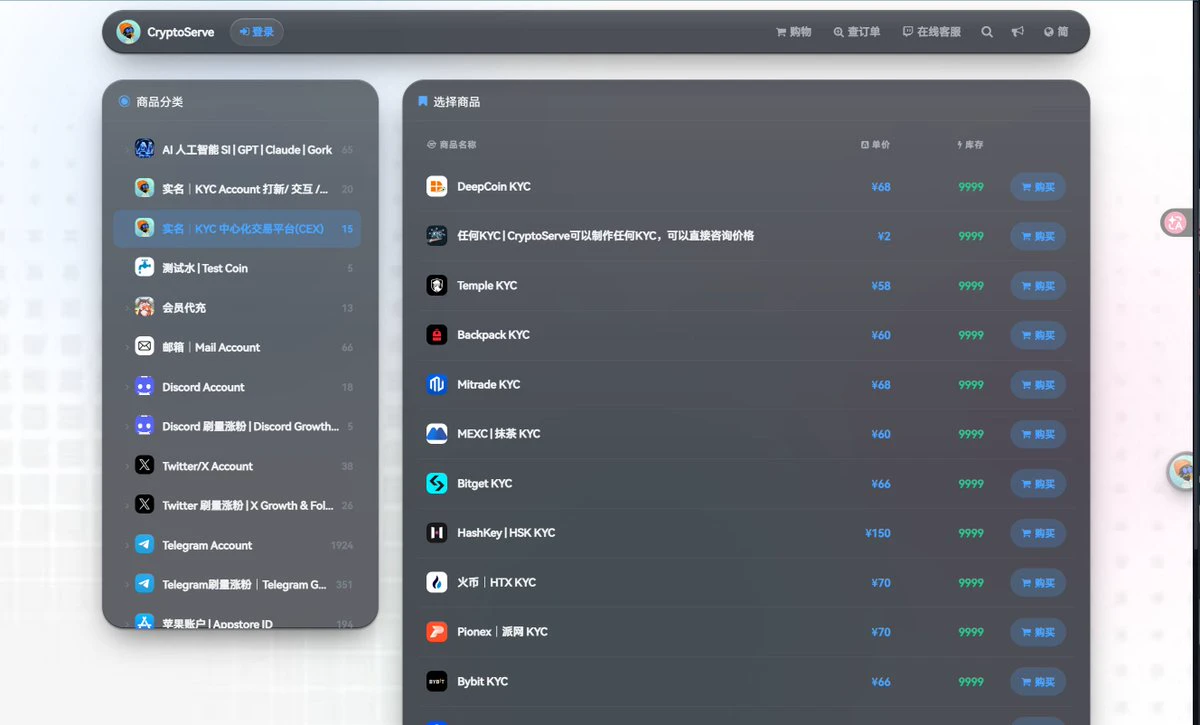
Task: Open the 查订单 order lookup link
Action: 857,32
